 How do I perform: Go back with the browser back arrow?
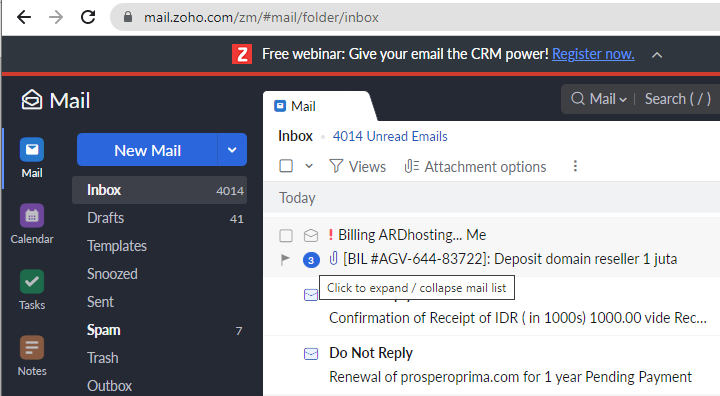(24, 17)
